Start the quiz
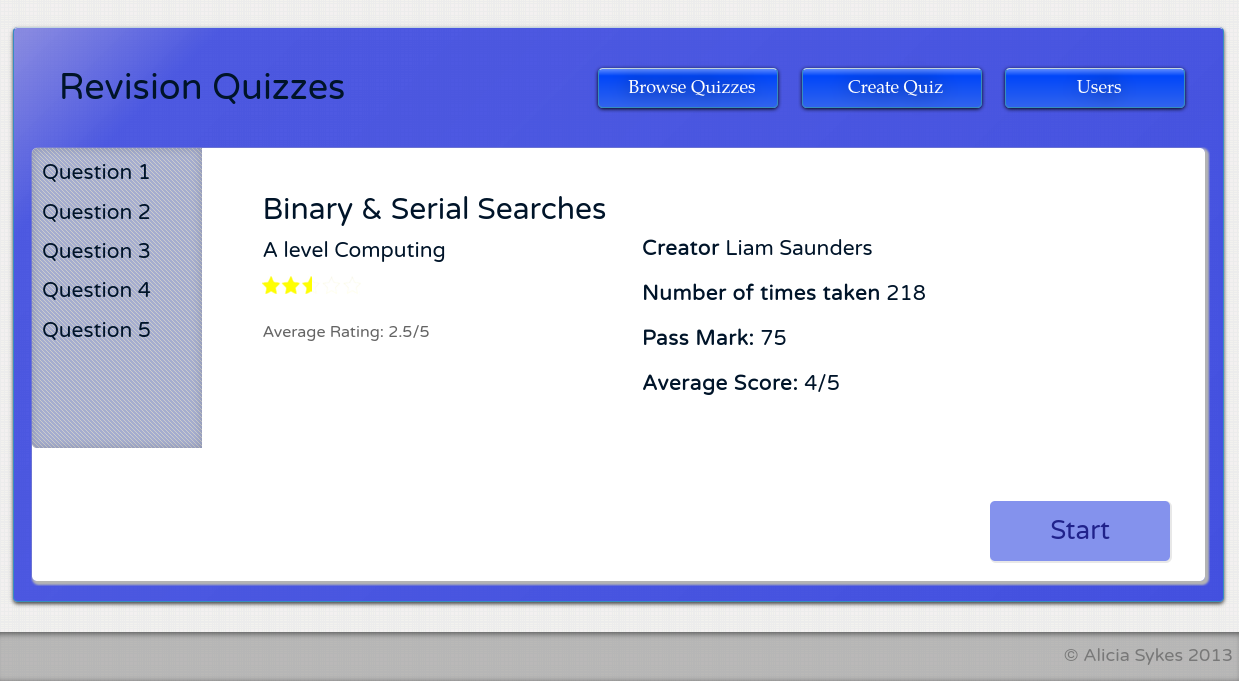1239x681 pixels. click(1079, 530)
